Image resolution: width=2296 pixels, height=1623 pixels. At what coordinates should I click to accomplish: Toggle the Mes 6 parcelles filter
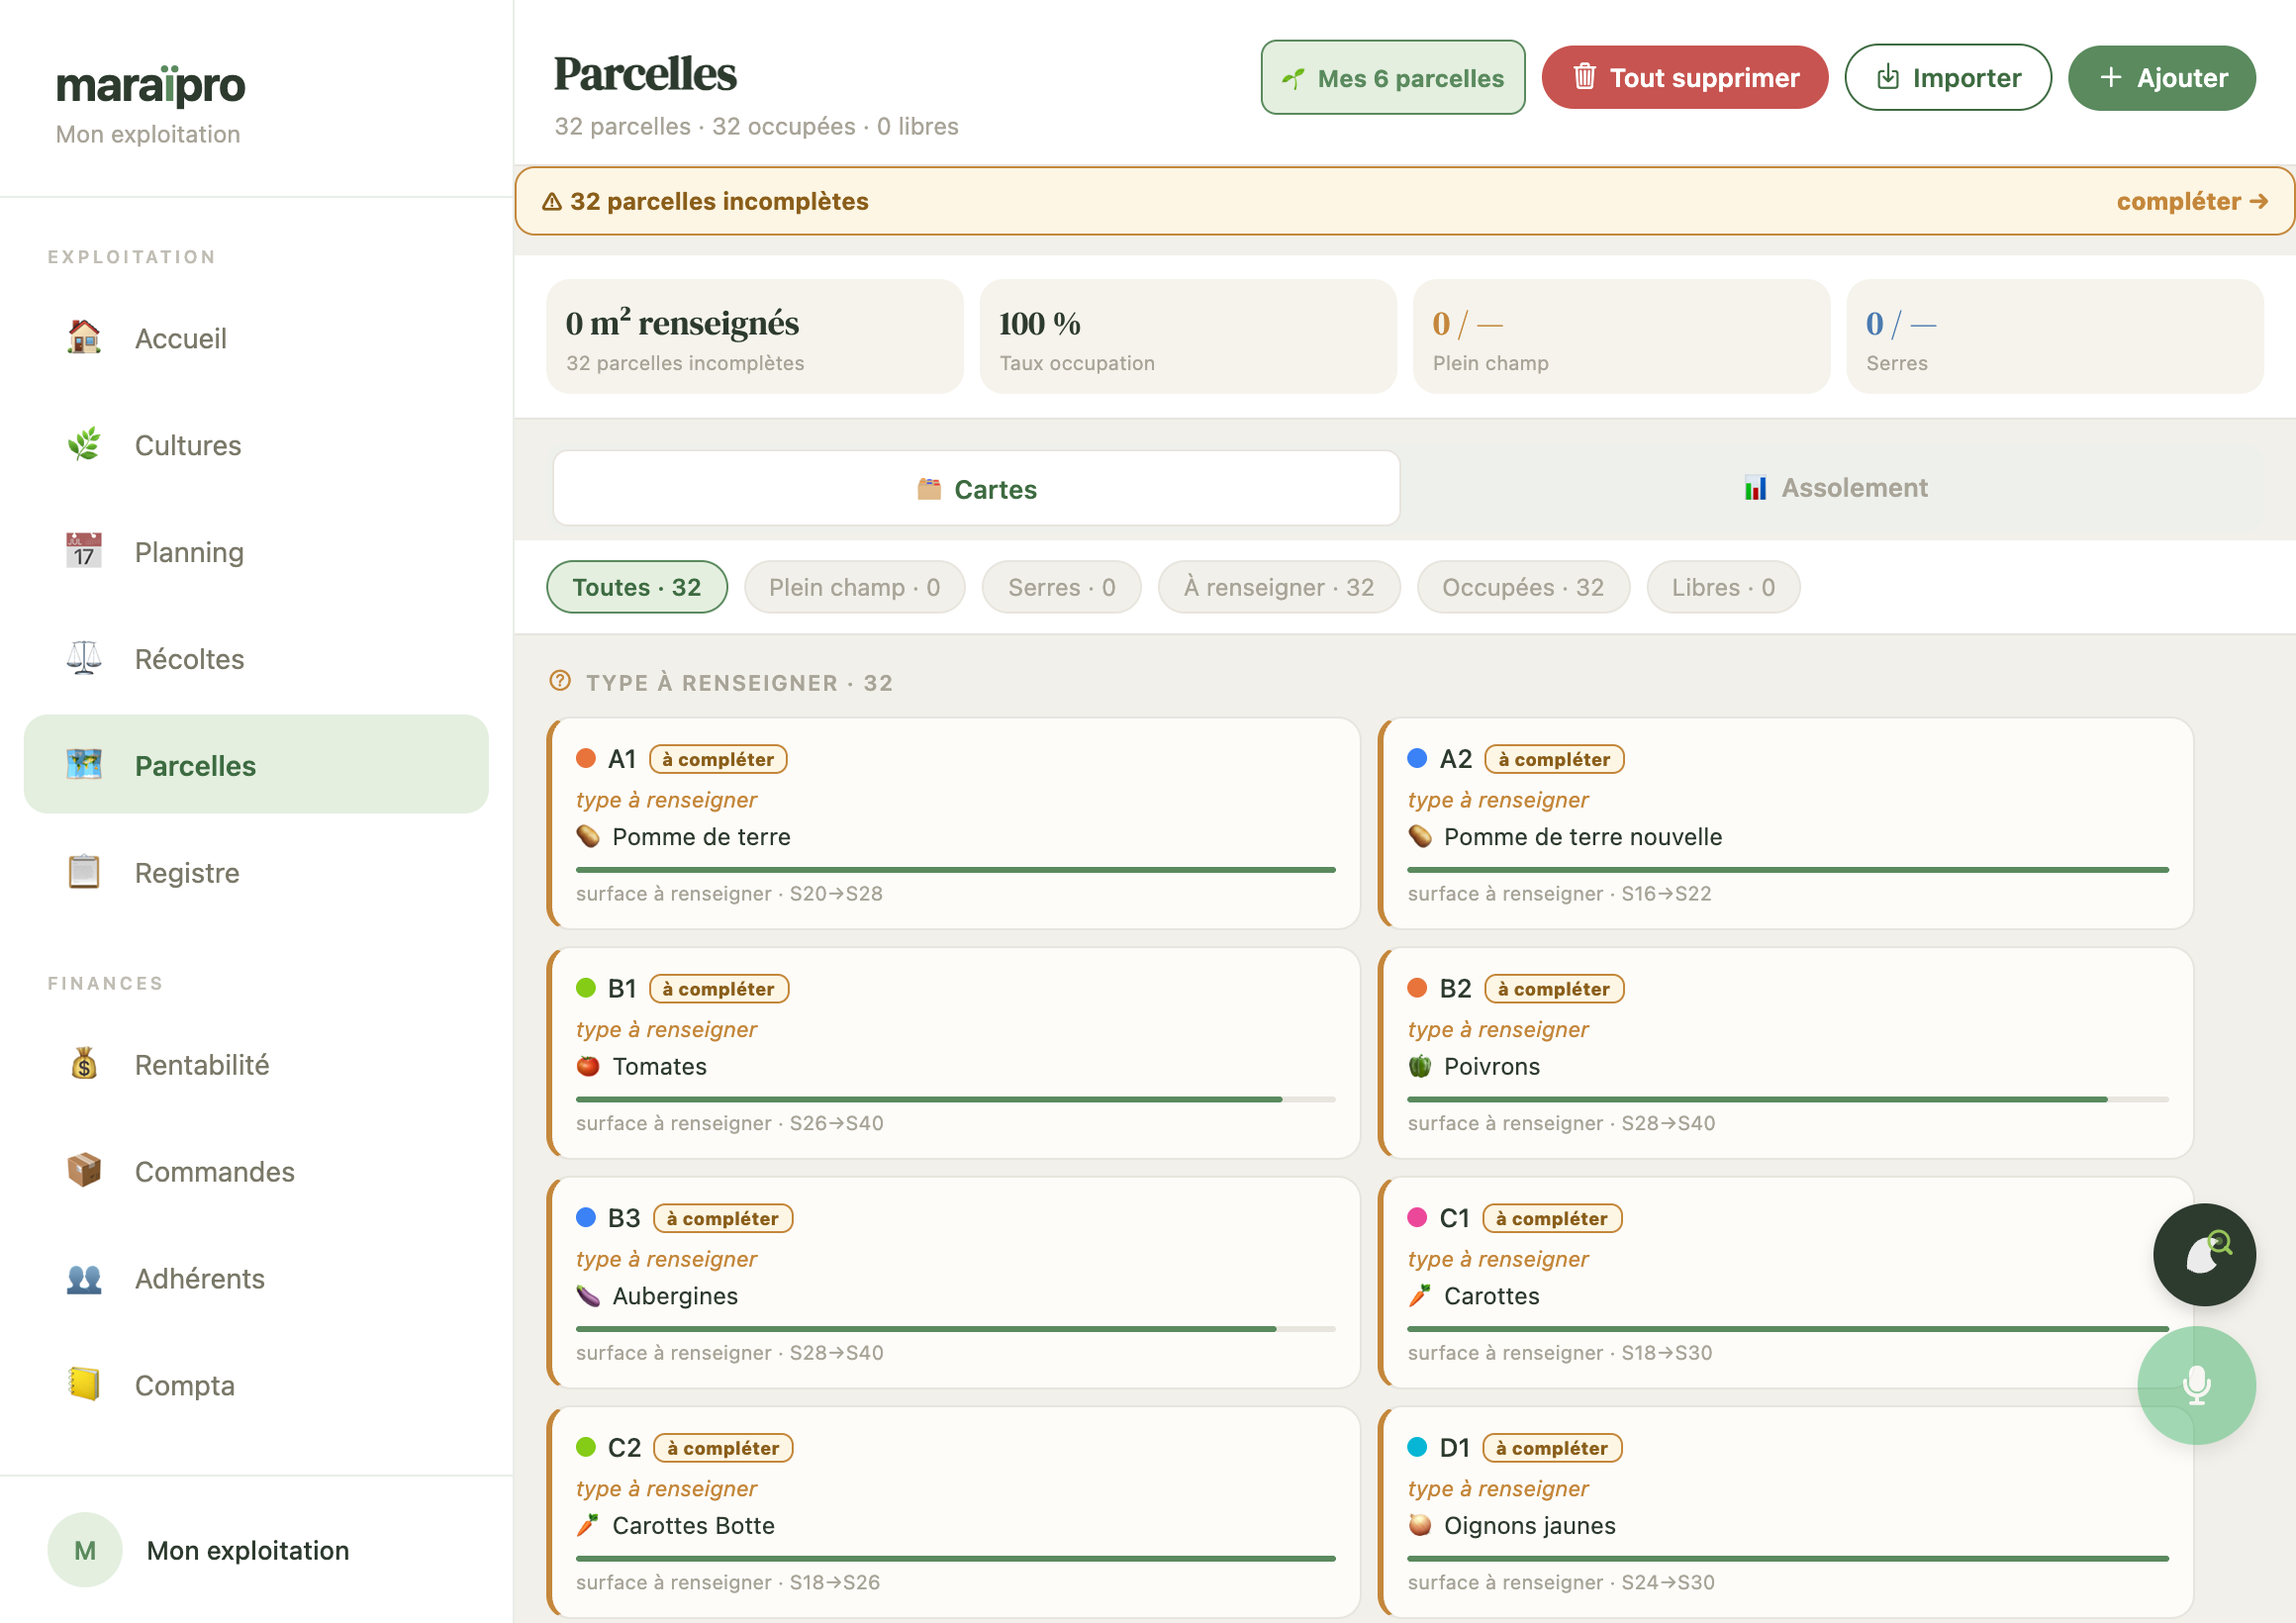1392,77
